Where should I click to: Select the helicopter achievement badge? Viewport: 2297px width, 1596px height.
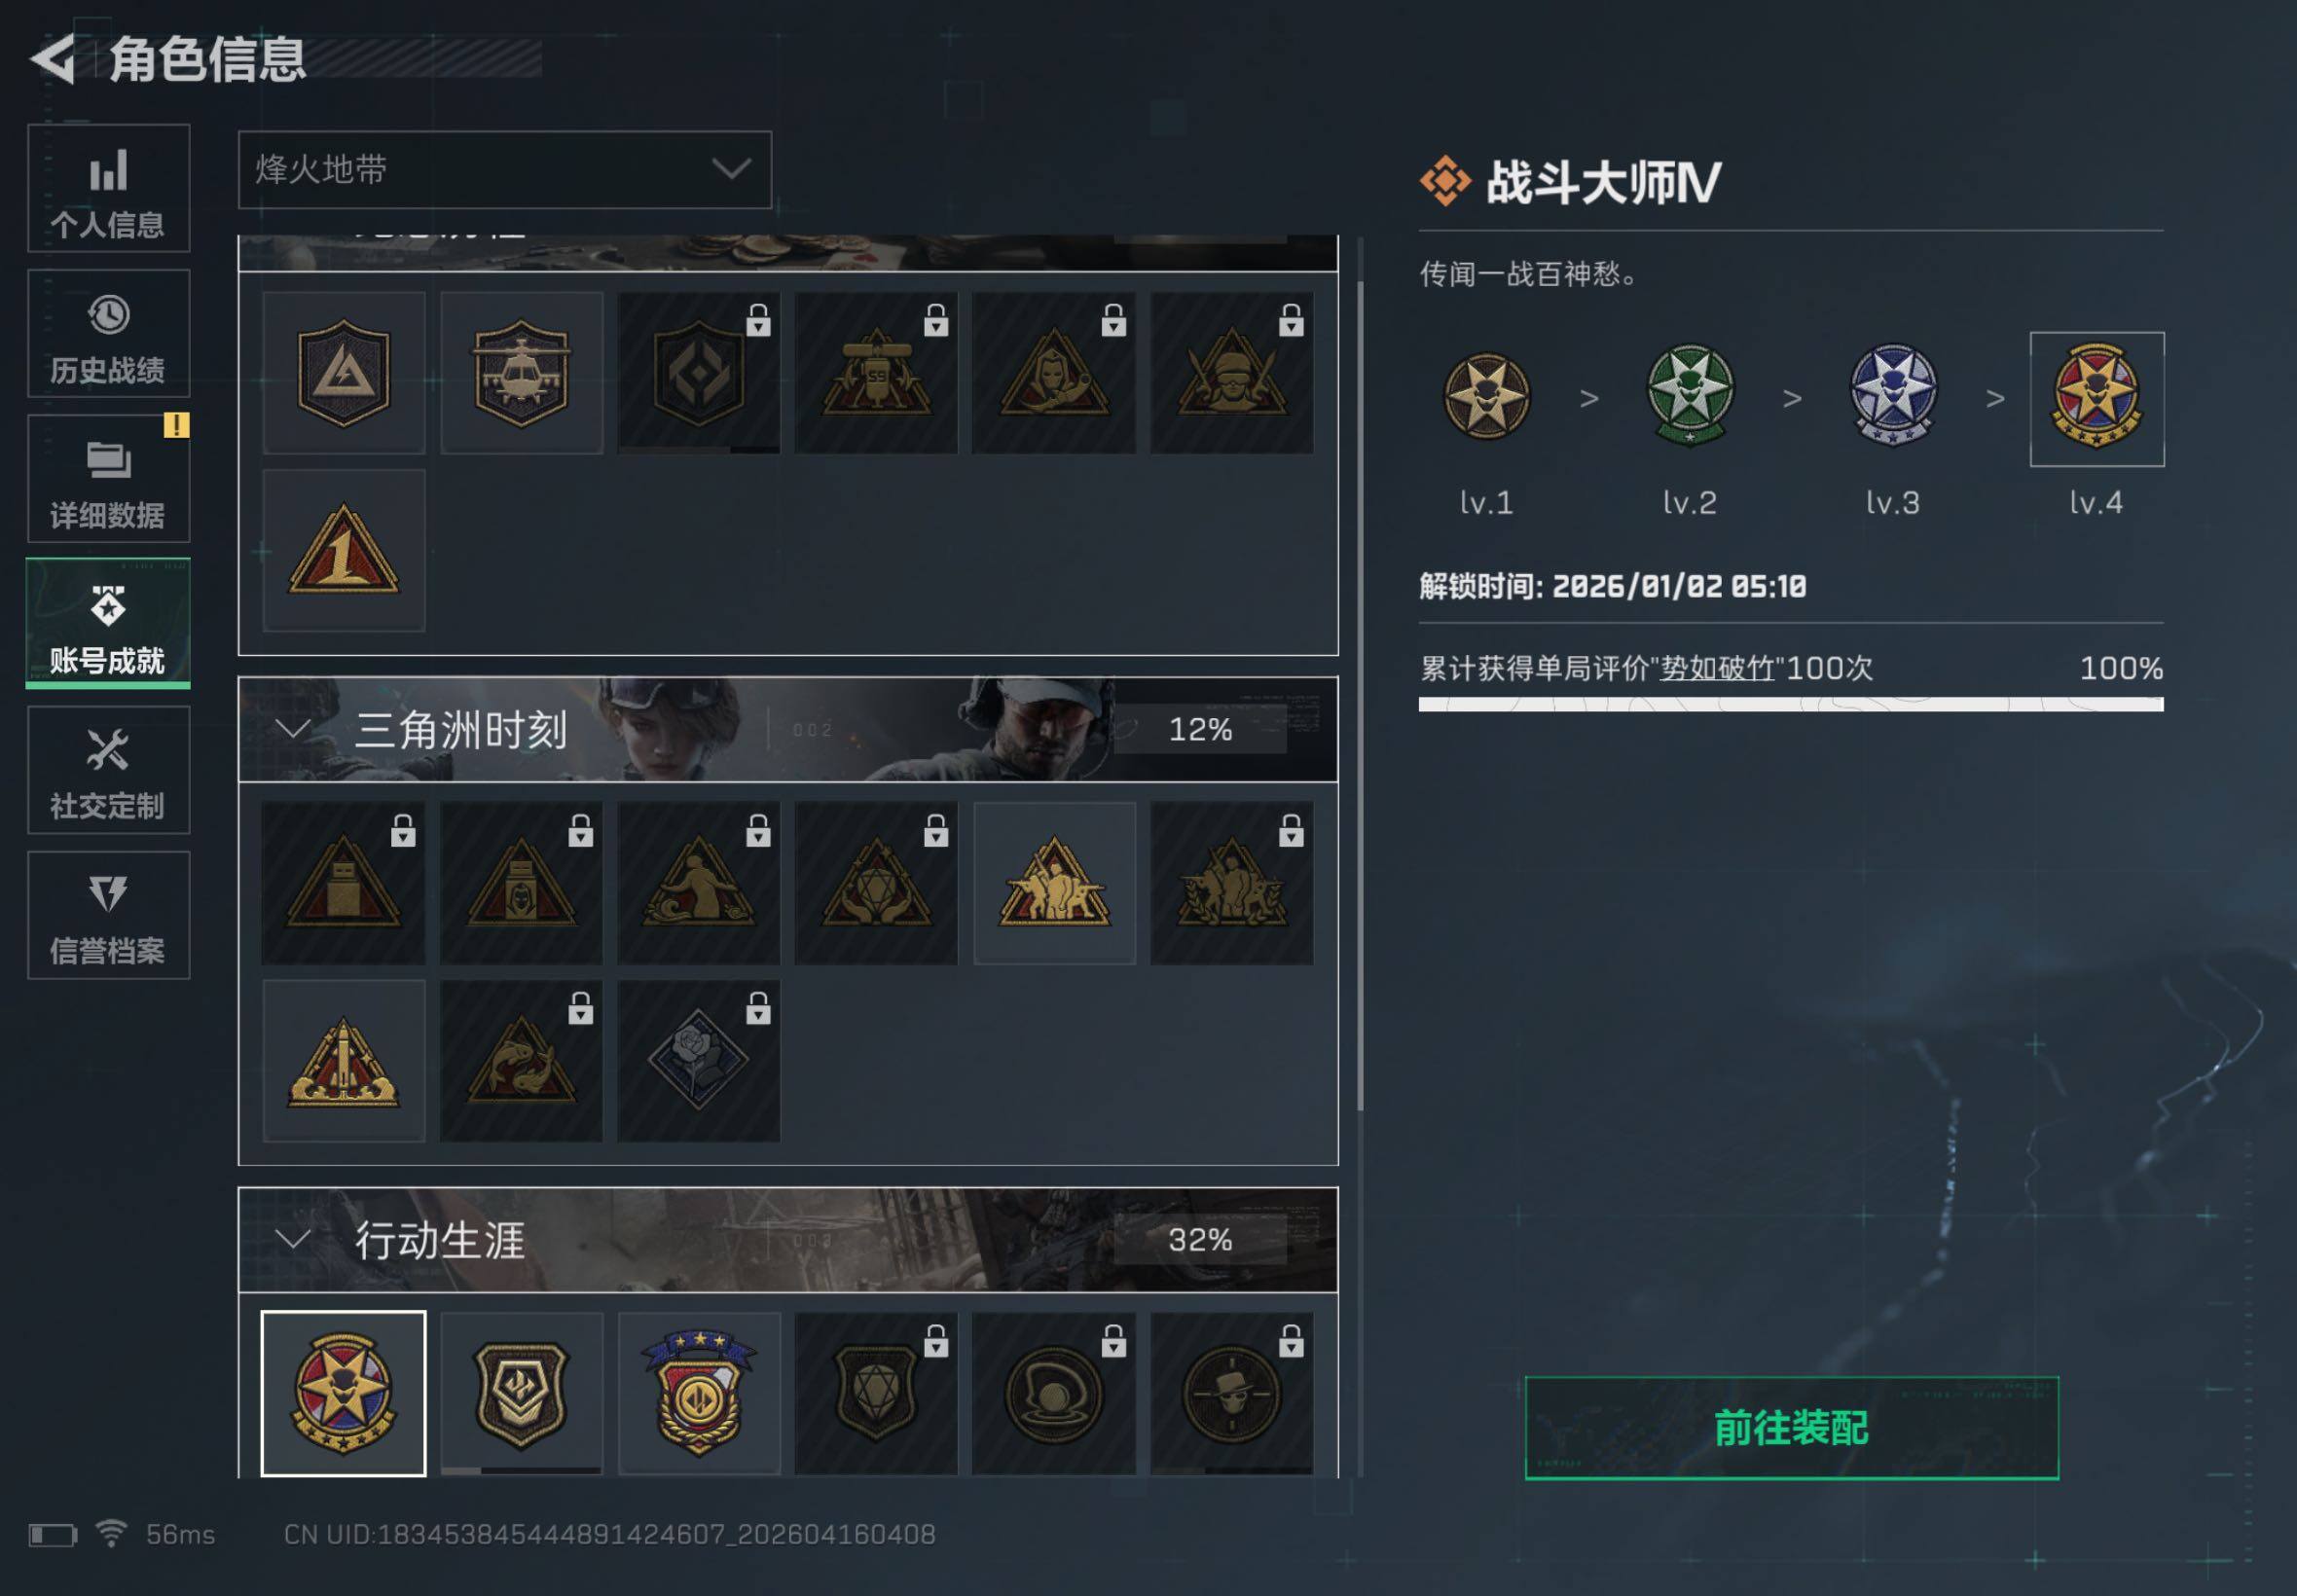point(521,373)
